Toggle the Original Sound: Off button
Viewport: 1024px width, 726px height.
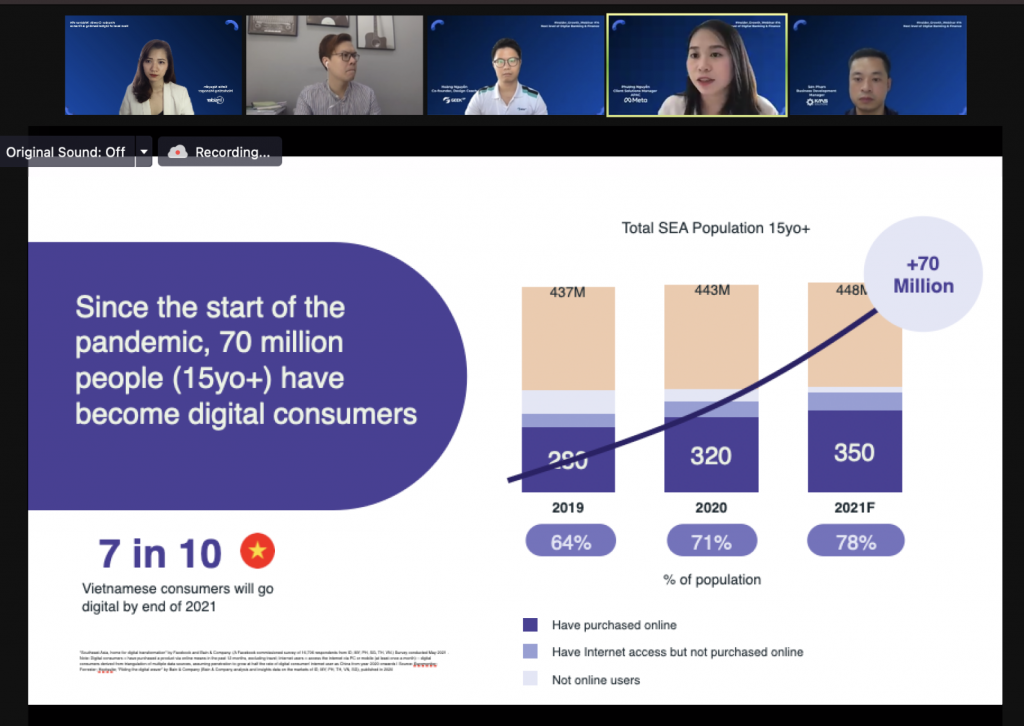click(x=66, y=152)
